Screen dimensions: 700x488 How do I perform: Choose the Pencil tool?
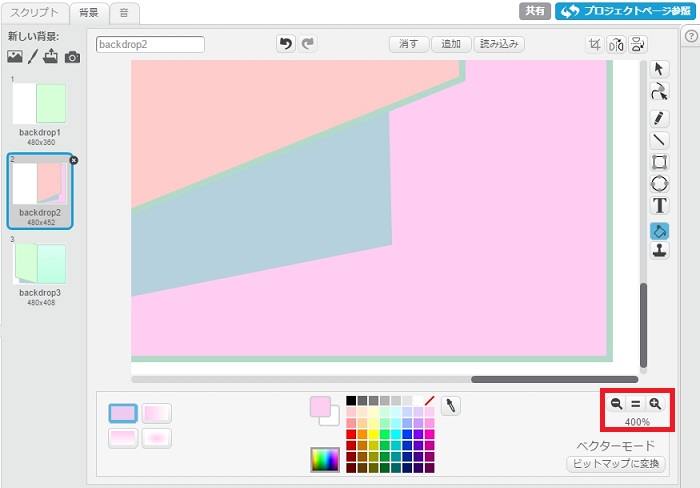[x=659, y=118]
